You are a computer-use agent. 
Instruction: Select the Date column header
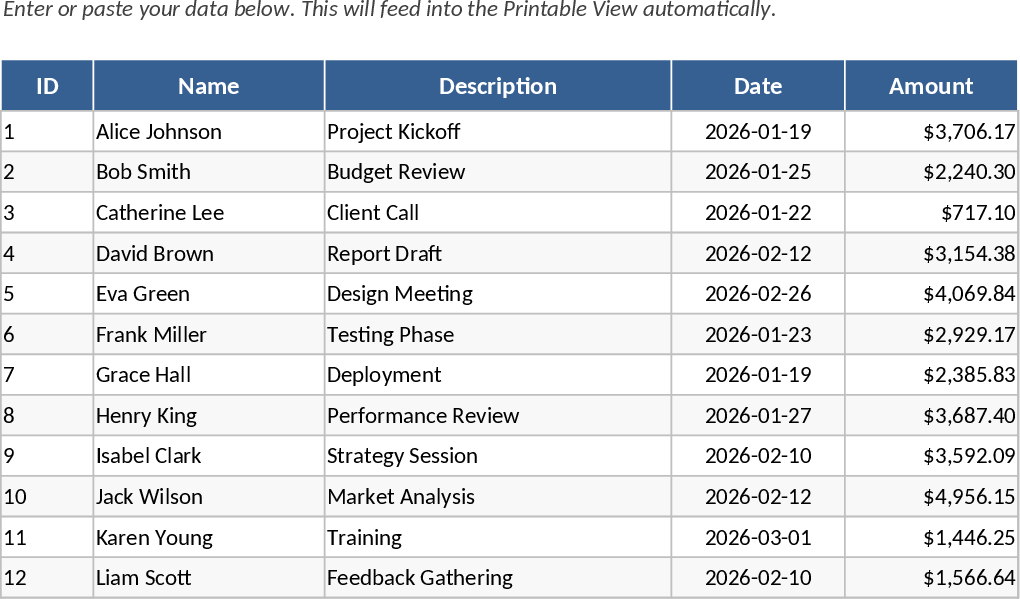coord(757,86)
